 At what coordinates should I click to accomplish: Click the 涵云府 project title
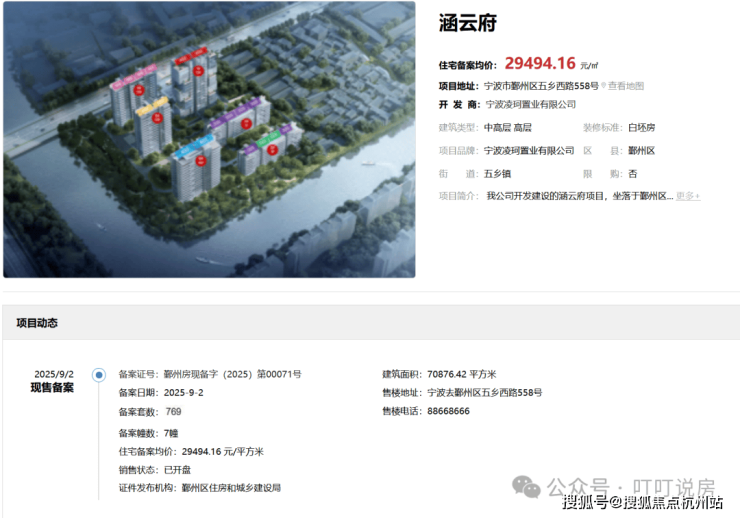point(468,23)
